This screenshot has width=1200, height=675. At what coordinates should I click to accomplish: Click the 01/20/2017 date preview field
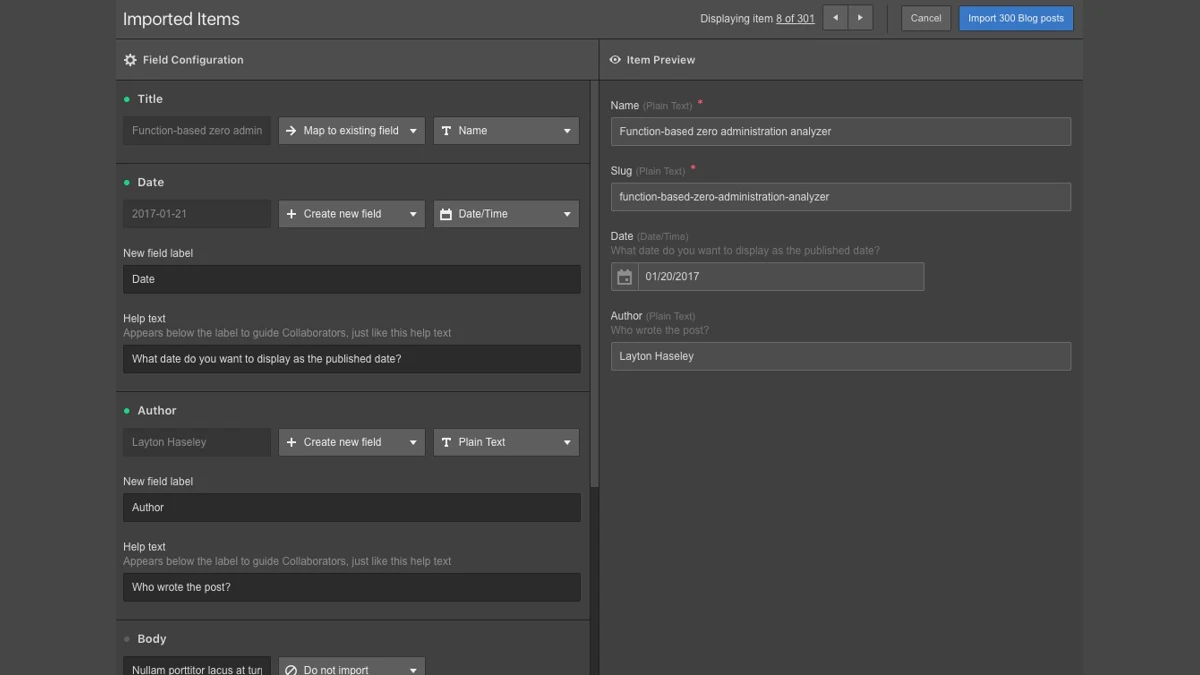click(781, 277)
